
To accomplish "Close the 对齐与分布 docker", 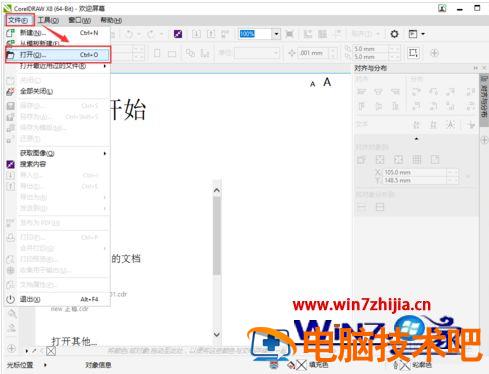I will pos(484,68).
